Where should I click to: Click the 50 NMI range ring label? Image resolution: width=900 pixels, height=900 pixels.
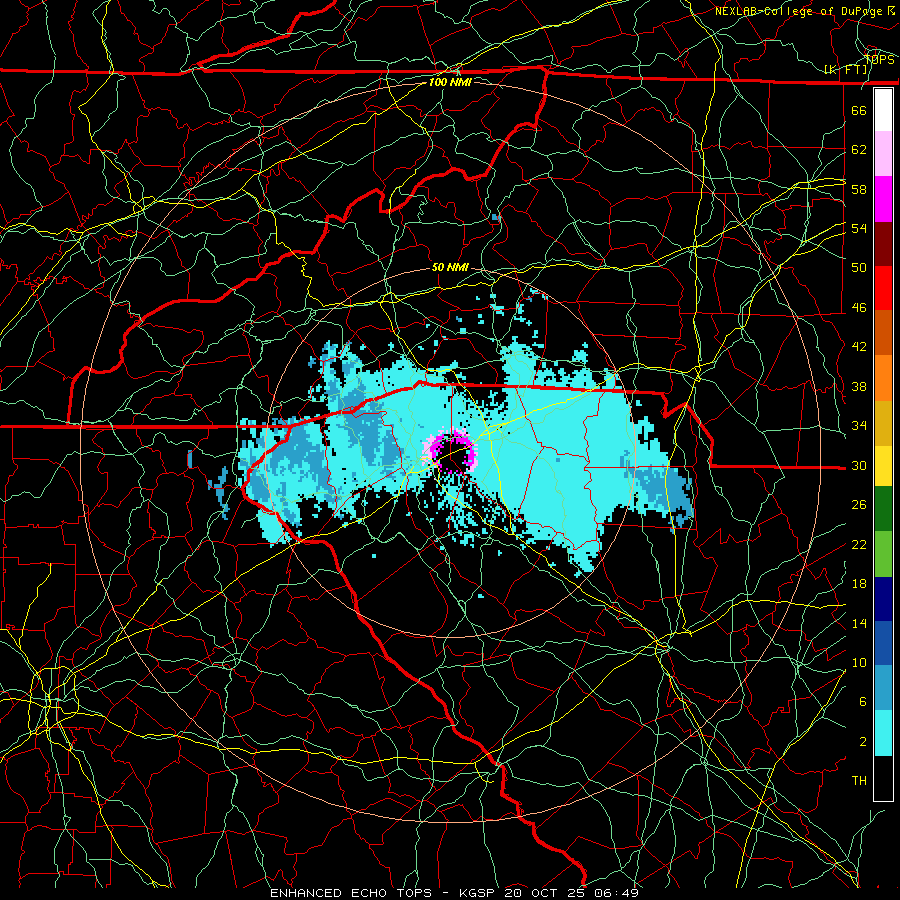(450, 267)
